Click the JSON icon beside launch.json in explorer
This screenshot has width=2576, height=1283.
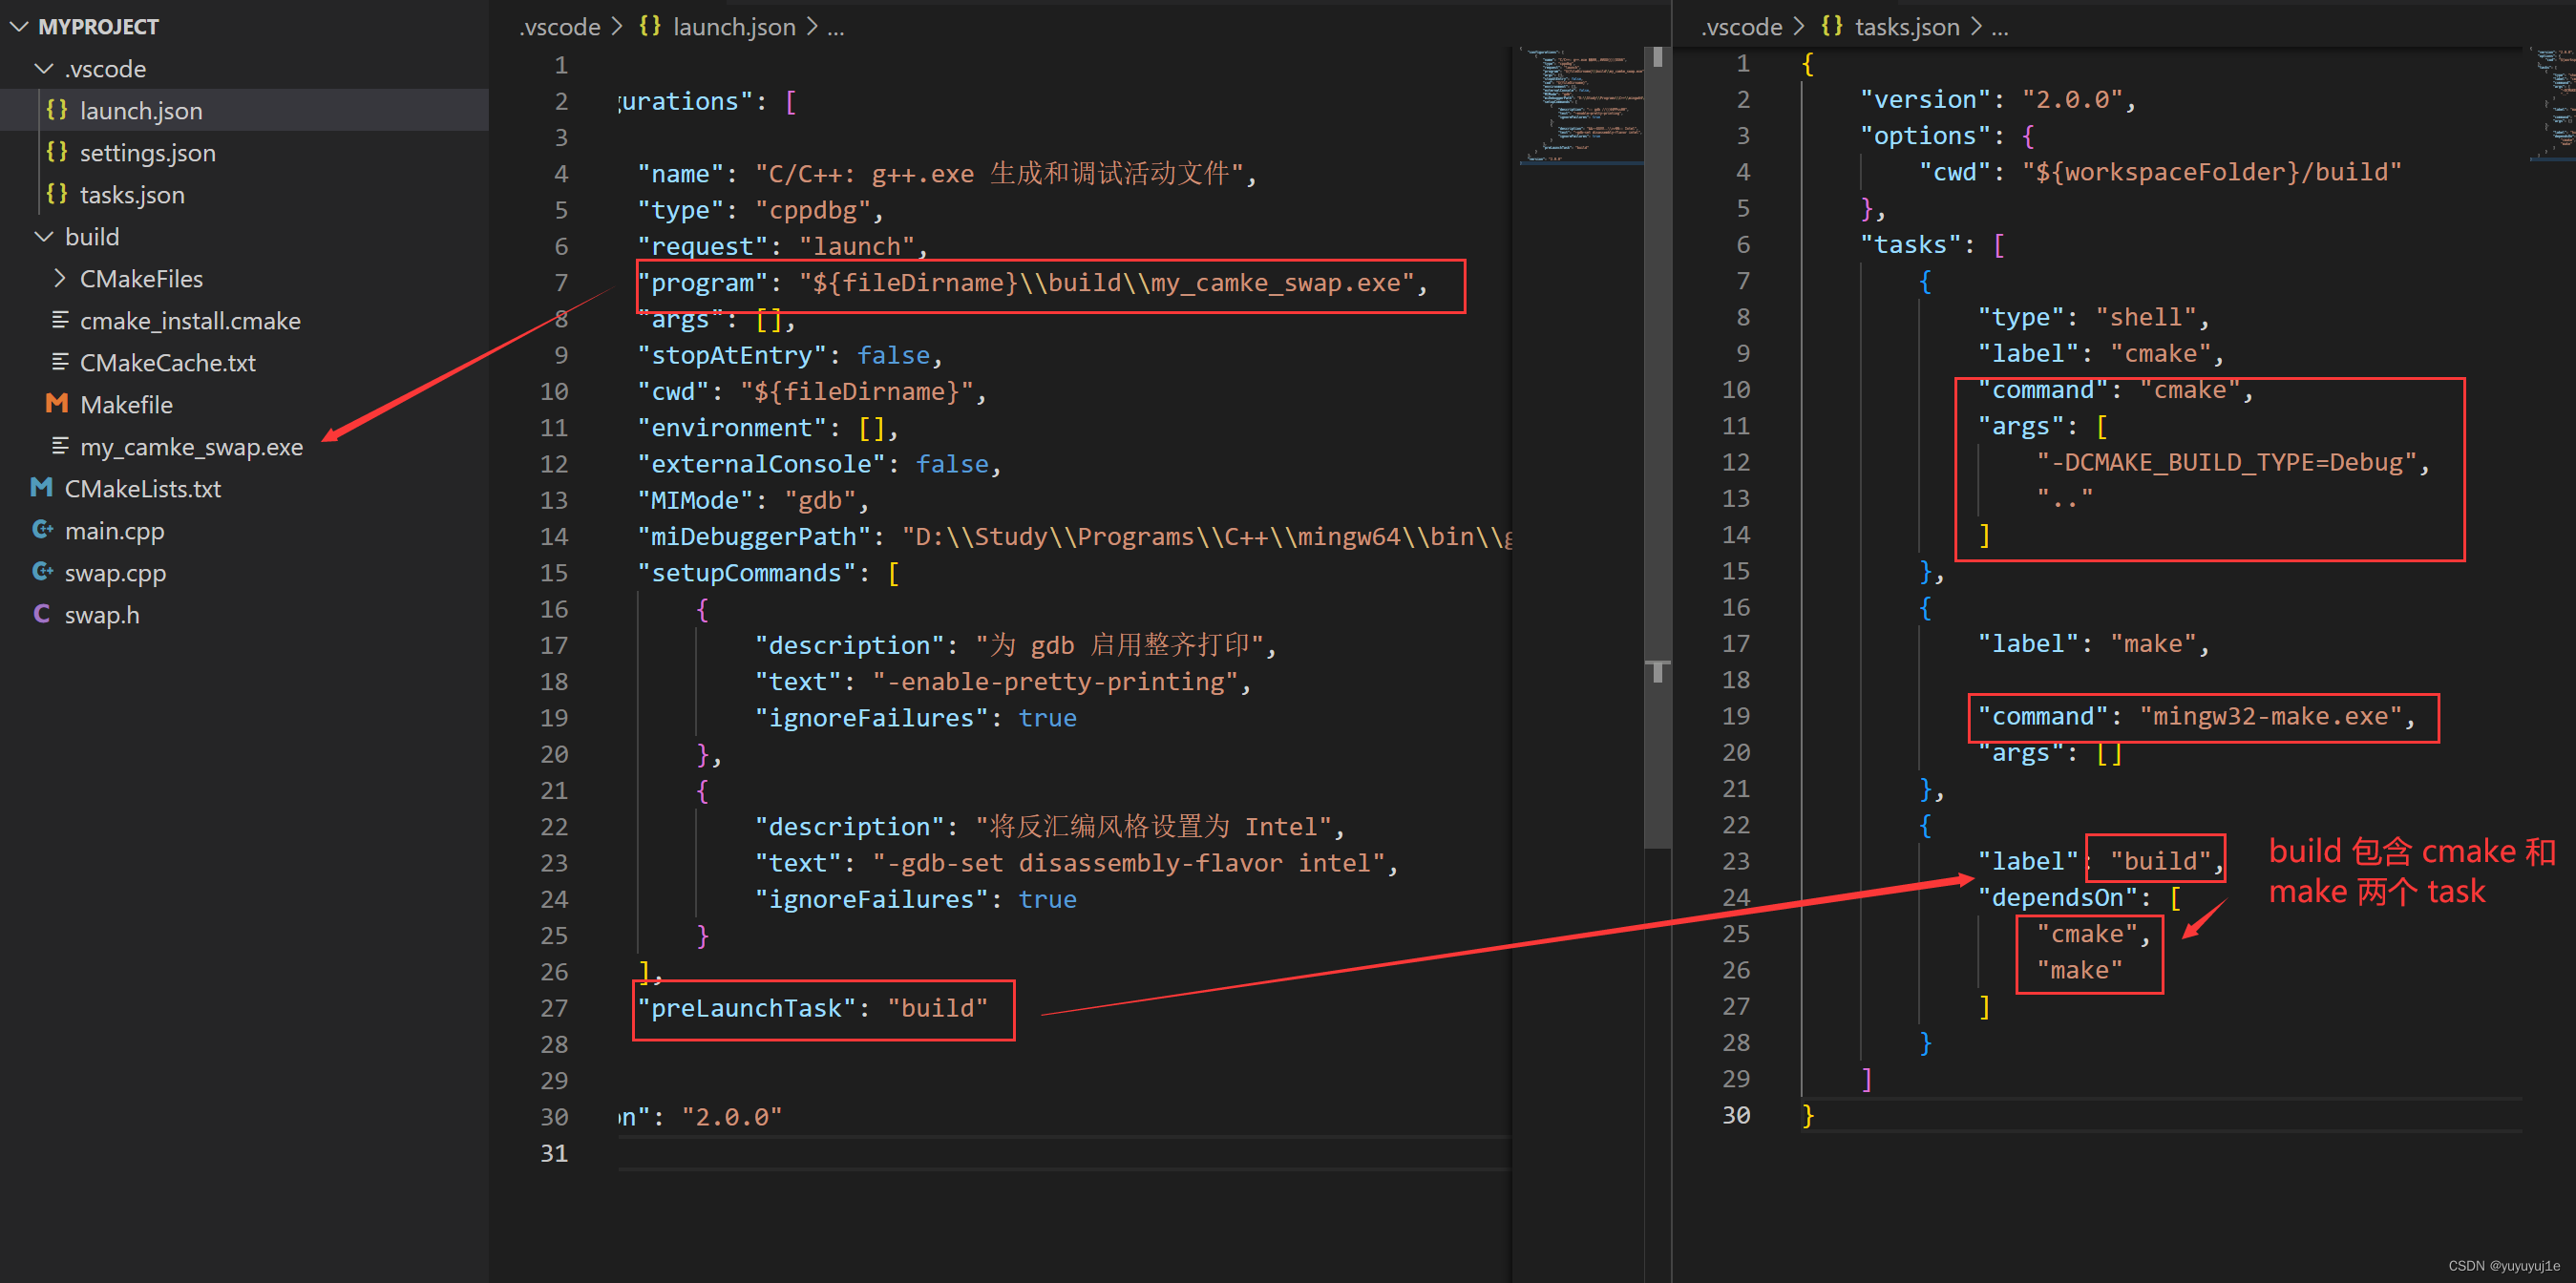click(57, 110)
